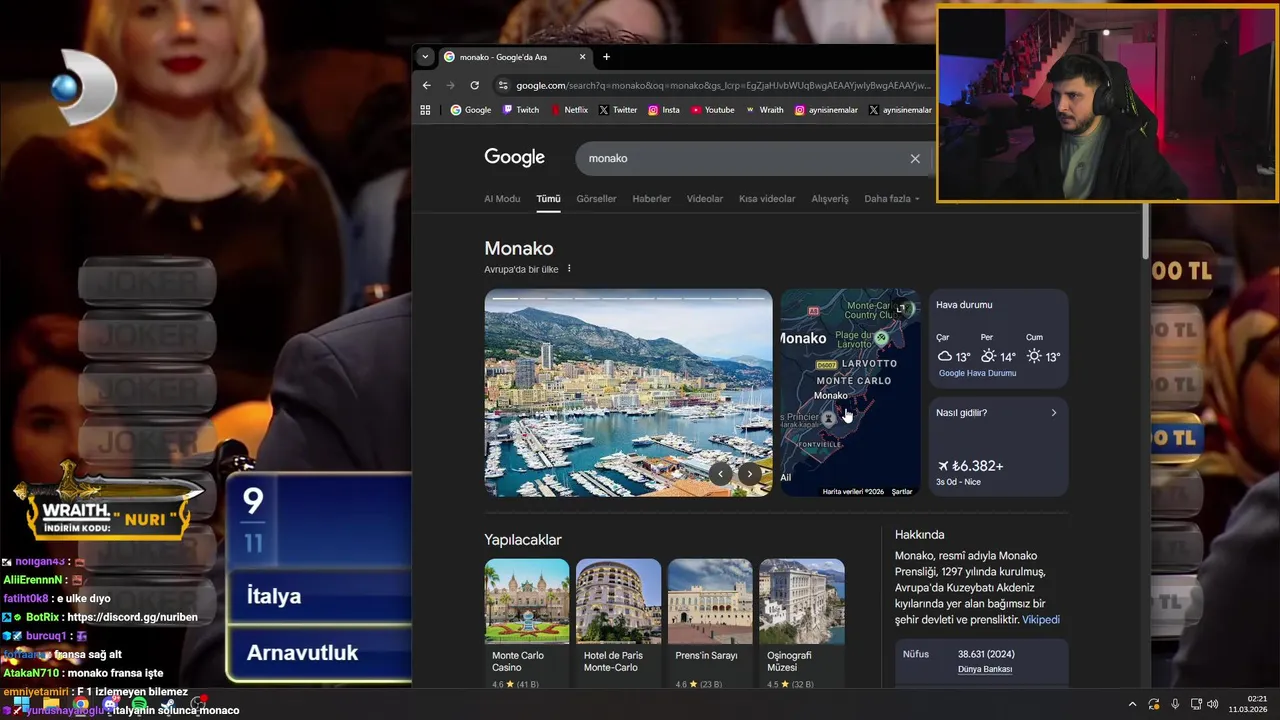
Task: Open the Instagram aynisinemalar bookmark
Action: [x=826, y=110]
